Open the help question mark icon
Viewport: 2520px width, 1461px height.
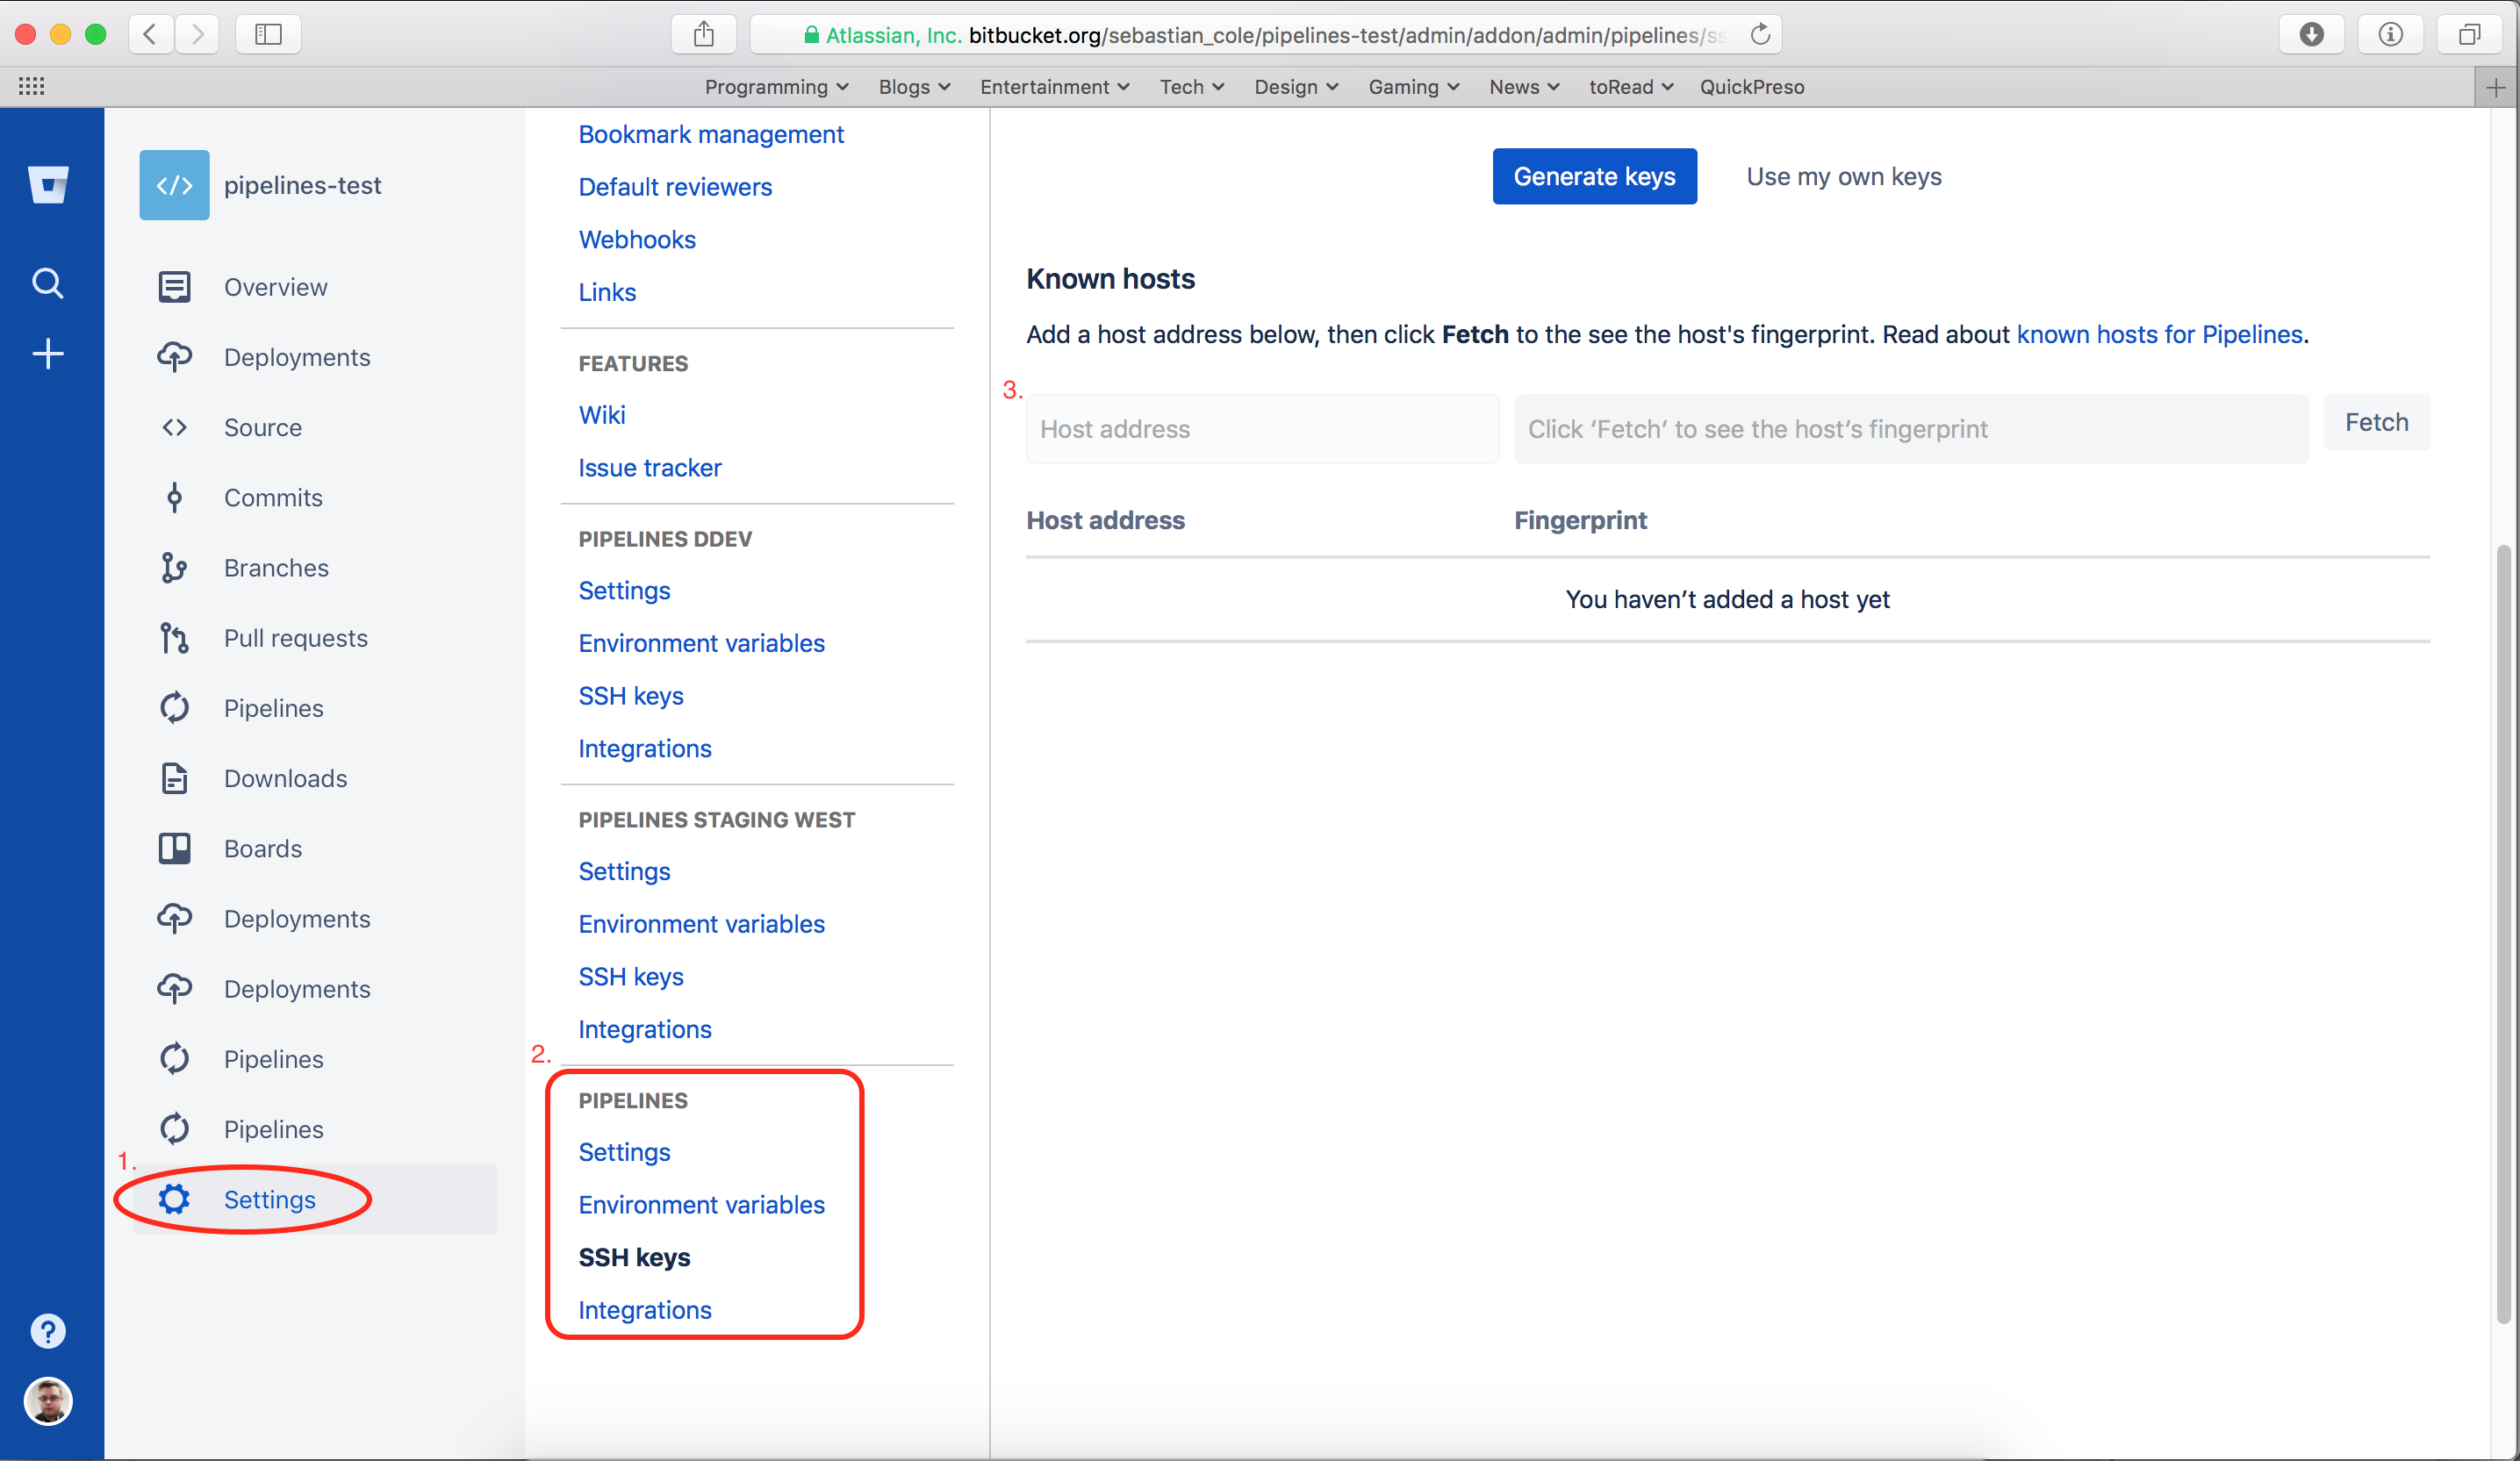coord(48,1331)
